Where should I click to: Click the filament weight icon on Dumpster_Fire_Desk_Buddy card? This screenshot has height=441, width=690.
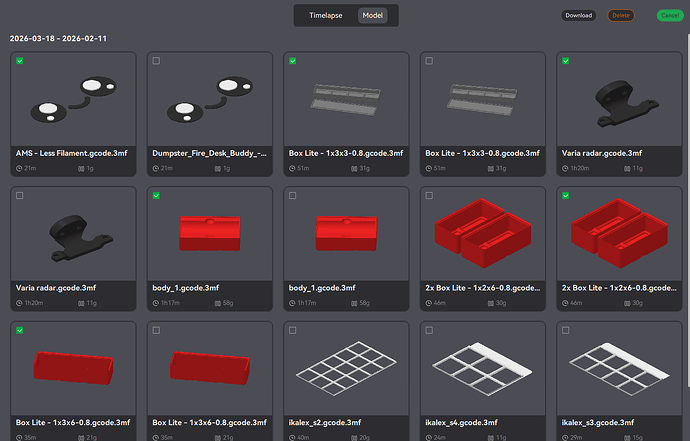coord(217,169)
